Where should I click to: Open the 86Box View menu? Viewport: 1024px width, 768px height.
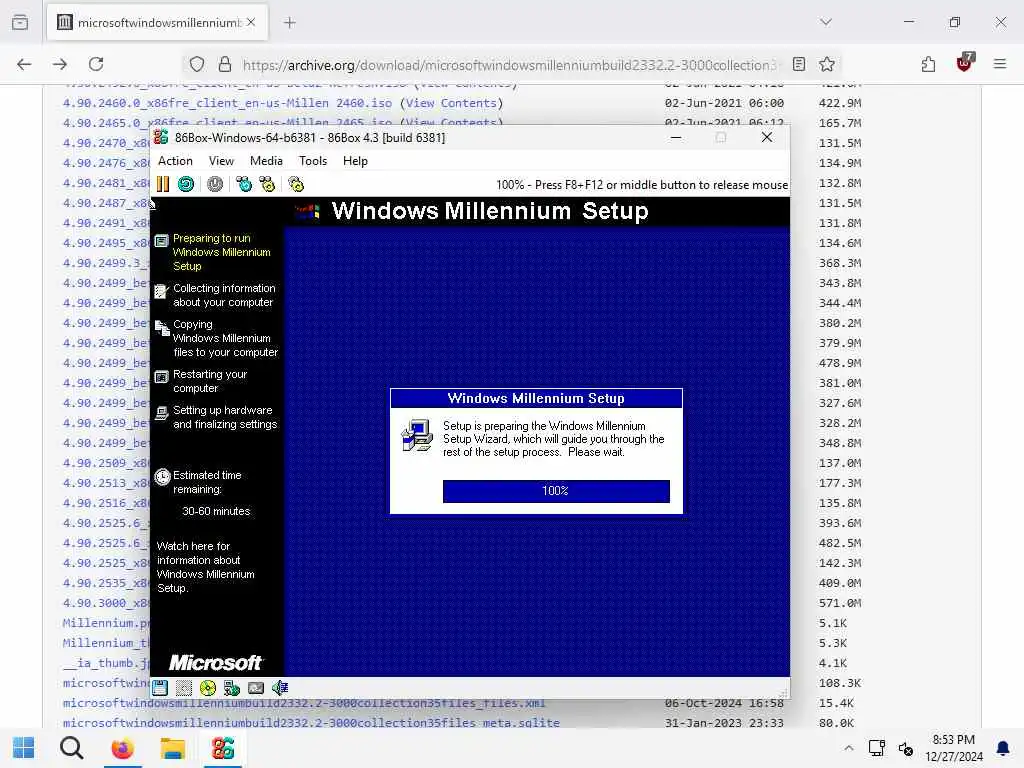tap(221, 161)
